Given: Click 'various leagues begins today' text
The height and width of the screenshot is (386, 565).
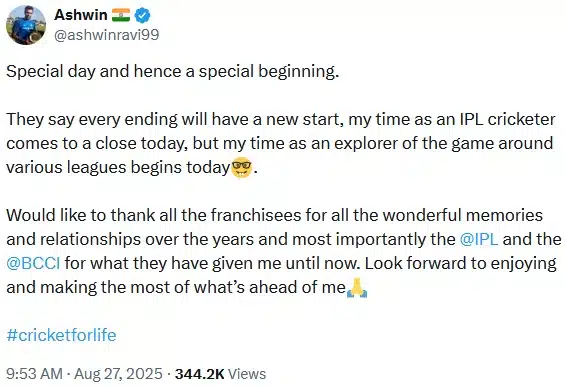Looking at the screenshot, I should click(x=118, y=168).
